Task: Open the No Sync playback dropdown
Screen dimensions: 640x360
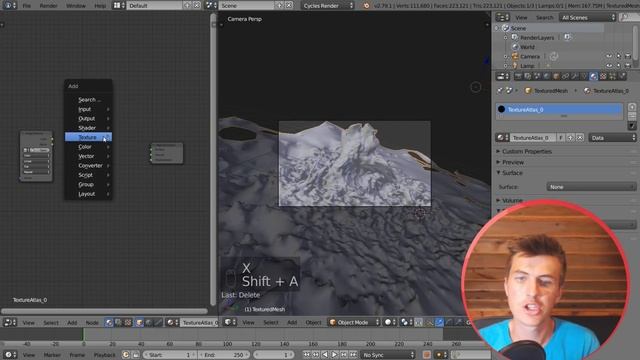Action: [387, 355]
